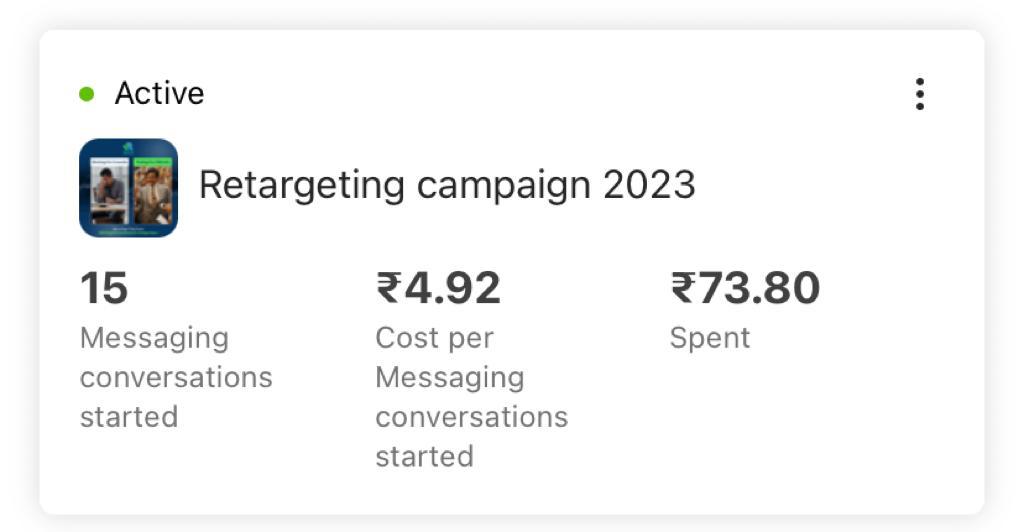Click the 15 conversations count
The width and height of the screenshot is (1024, 532).
104,288
